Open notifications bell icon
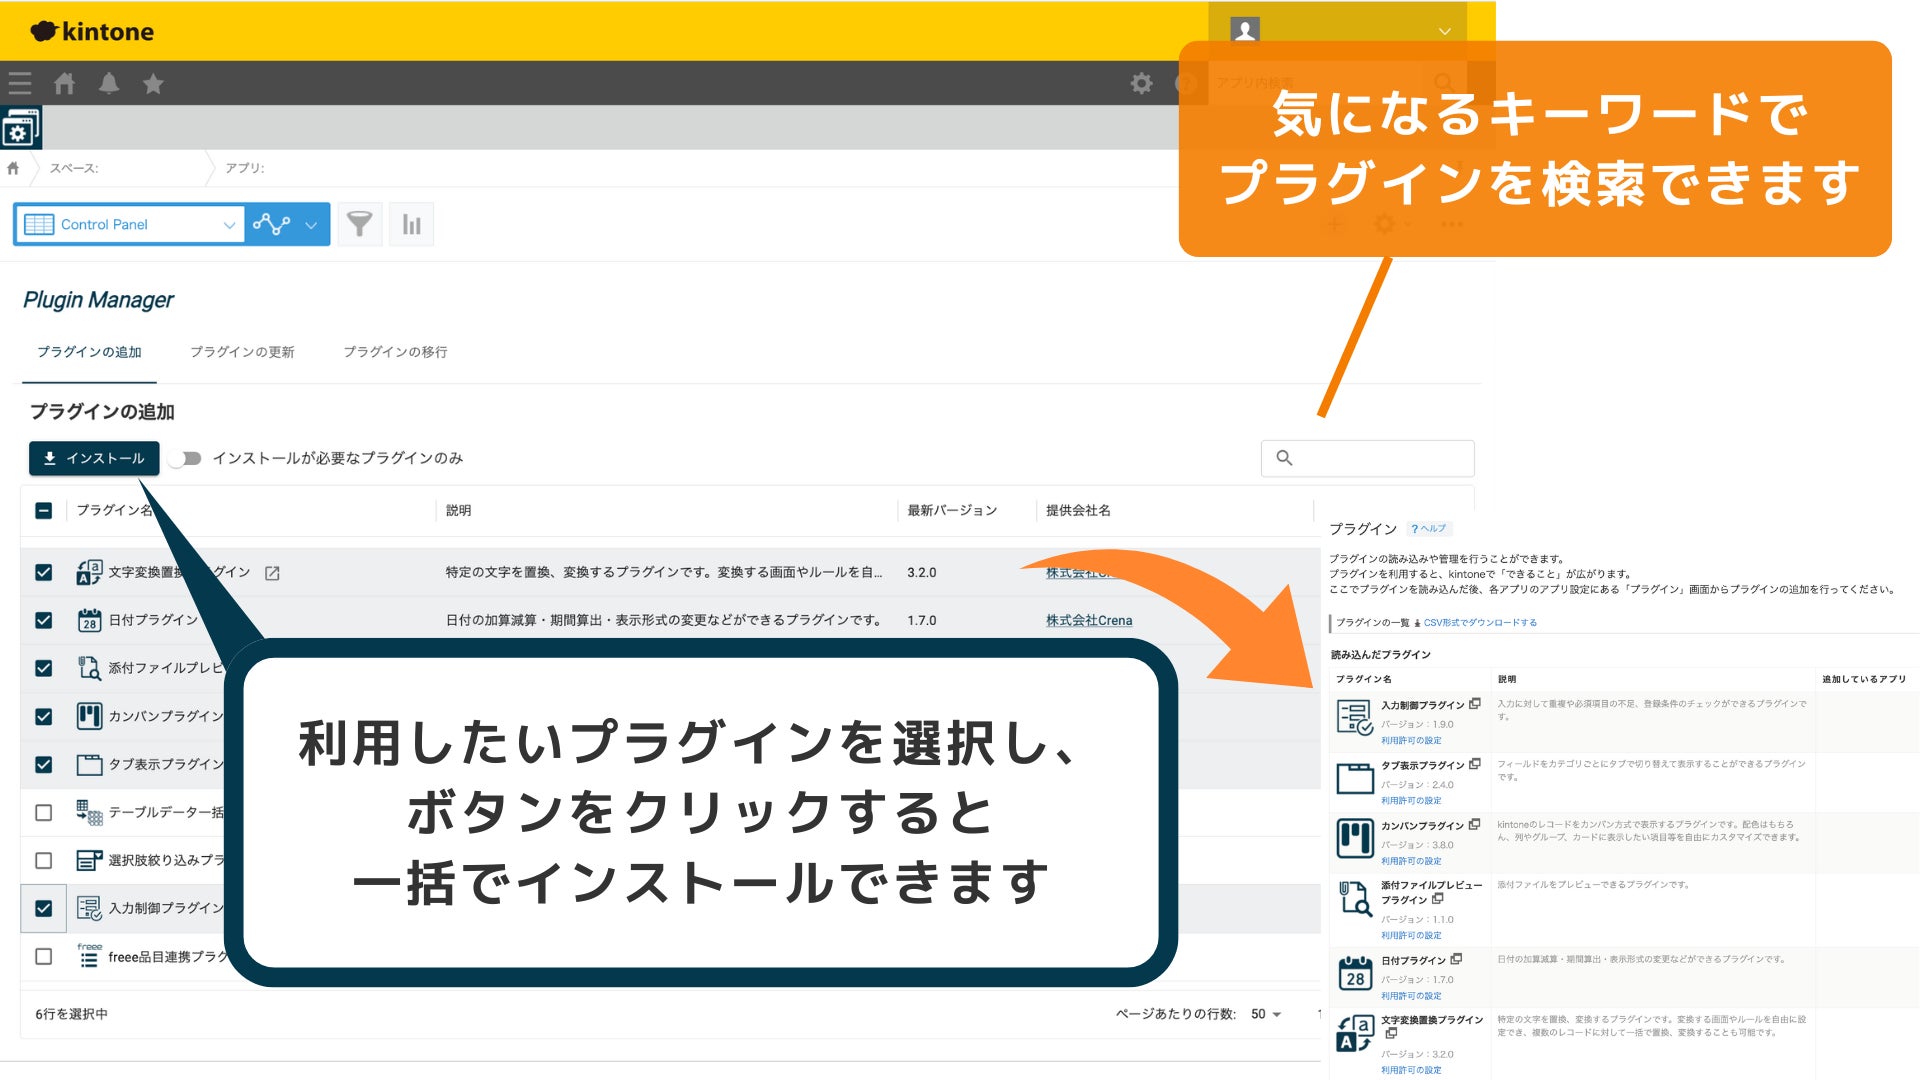This screenshot has width=1920, height=1080. click(109, 84)
